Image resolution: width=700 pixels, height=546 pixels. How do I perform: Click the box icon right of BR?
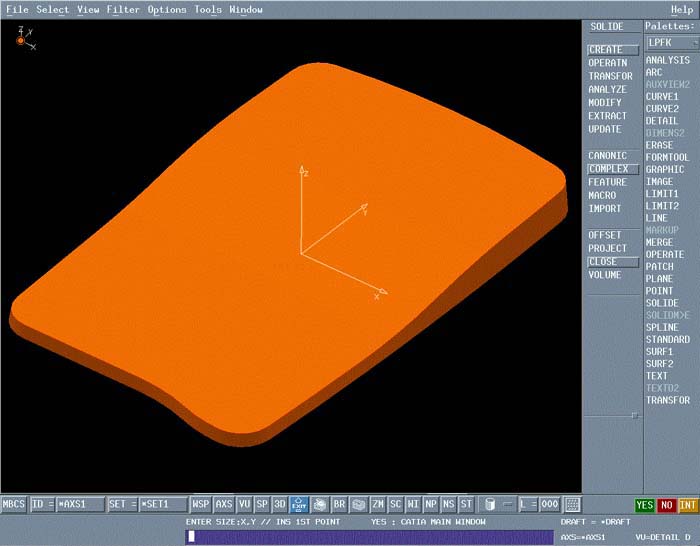[x=358, y=505]
